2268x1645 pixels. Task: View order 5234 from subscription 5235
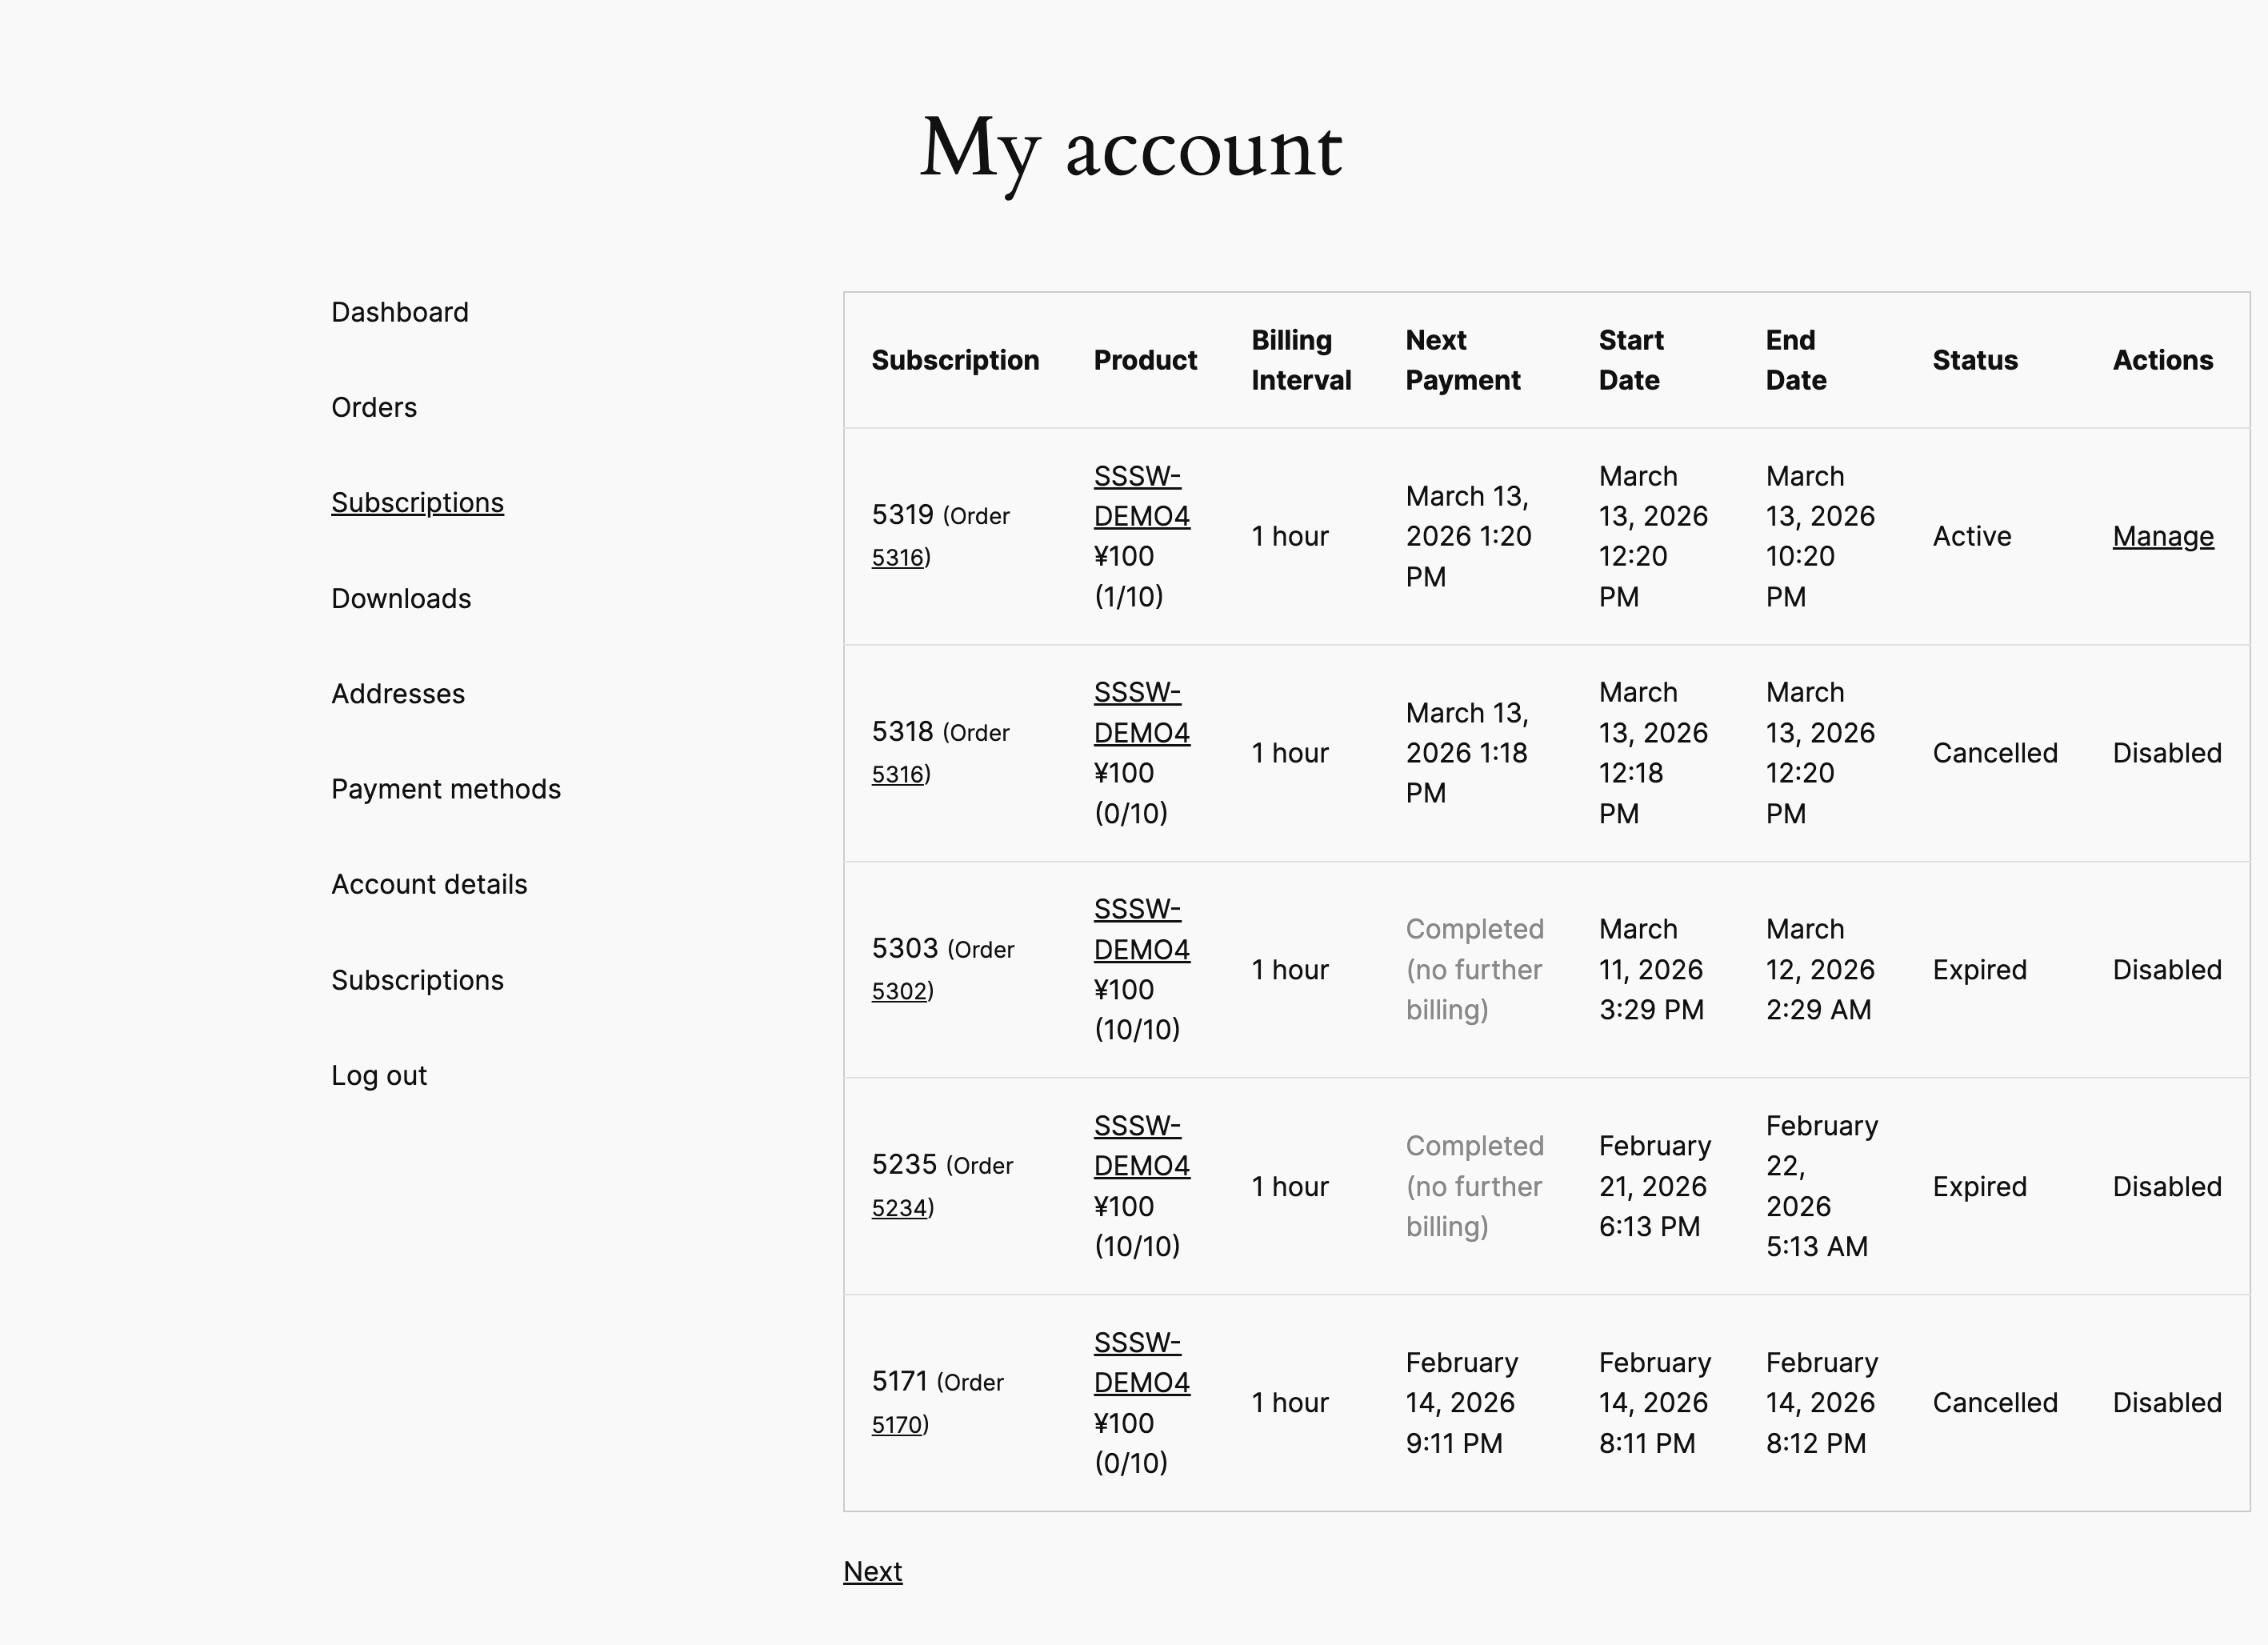(899, 1208)
